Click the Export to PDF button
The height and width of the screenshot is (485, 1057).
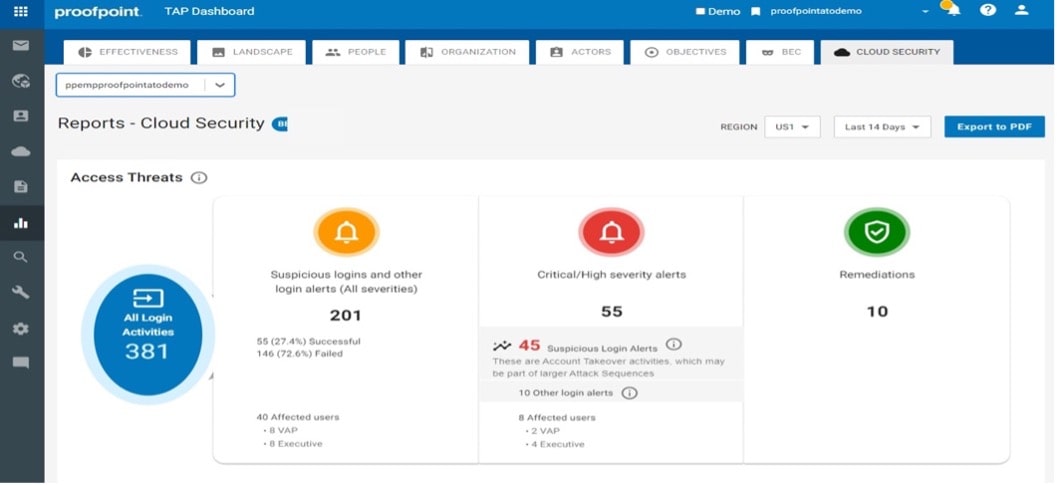tap(994, 127)
